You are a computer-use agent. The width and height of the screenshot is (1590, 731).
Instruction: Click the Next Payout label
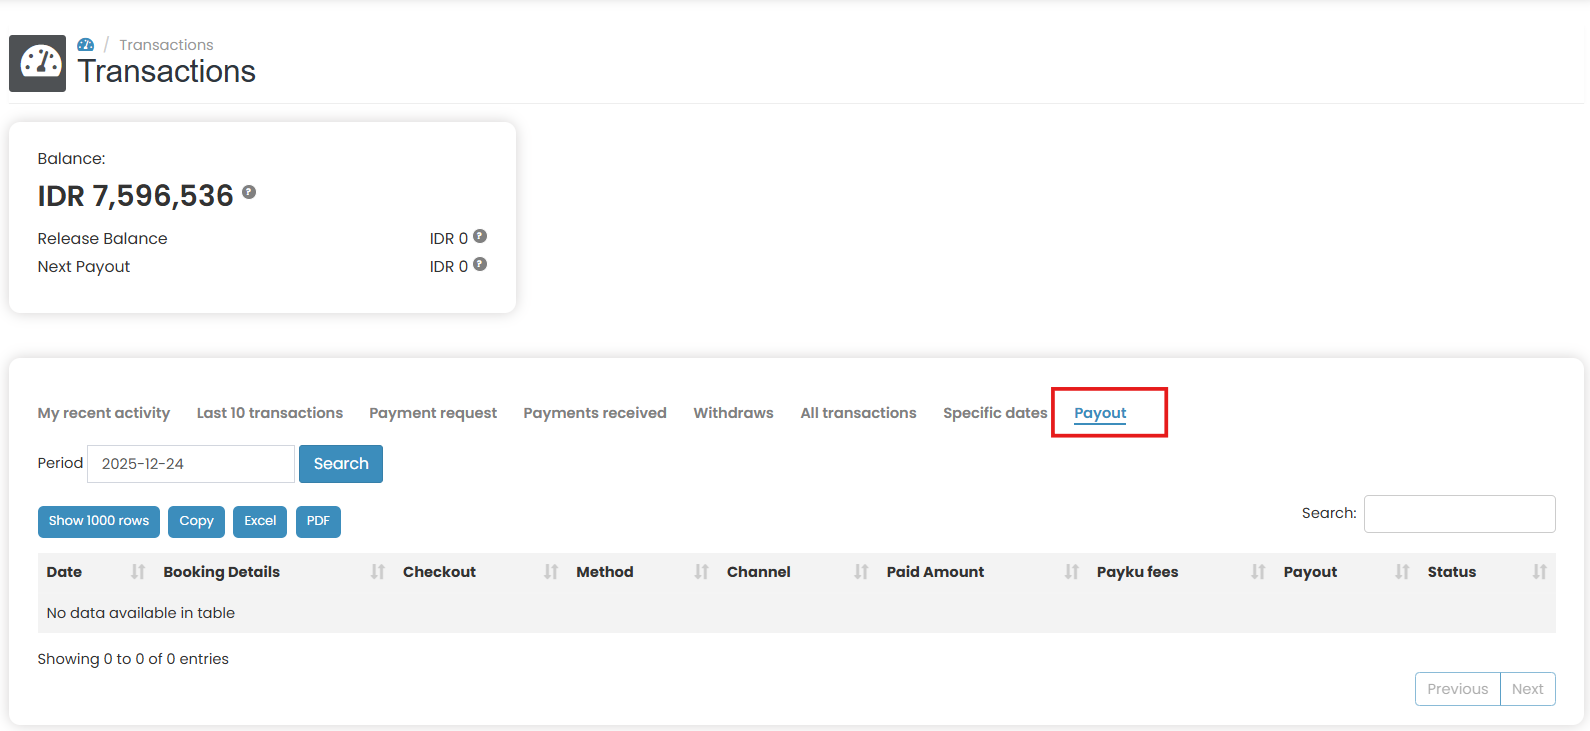(84, 267)
